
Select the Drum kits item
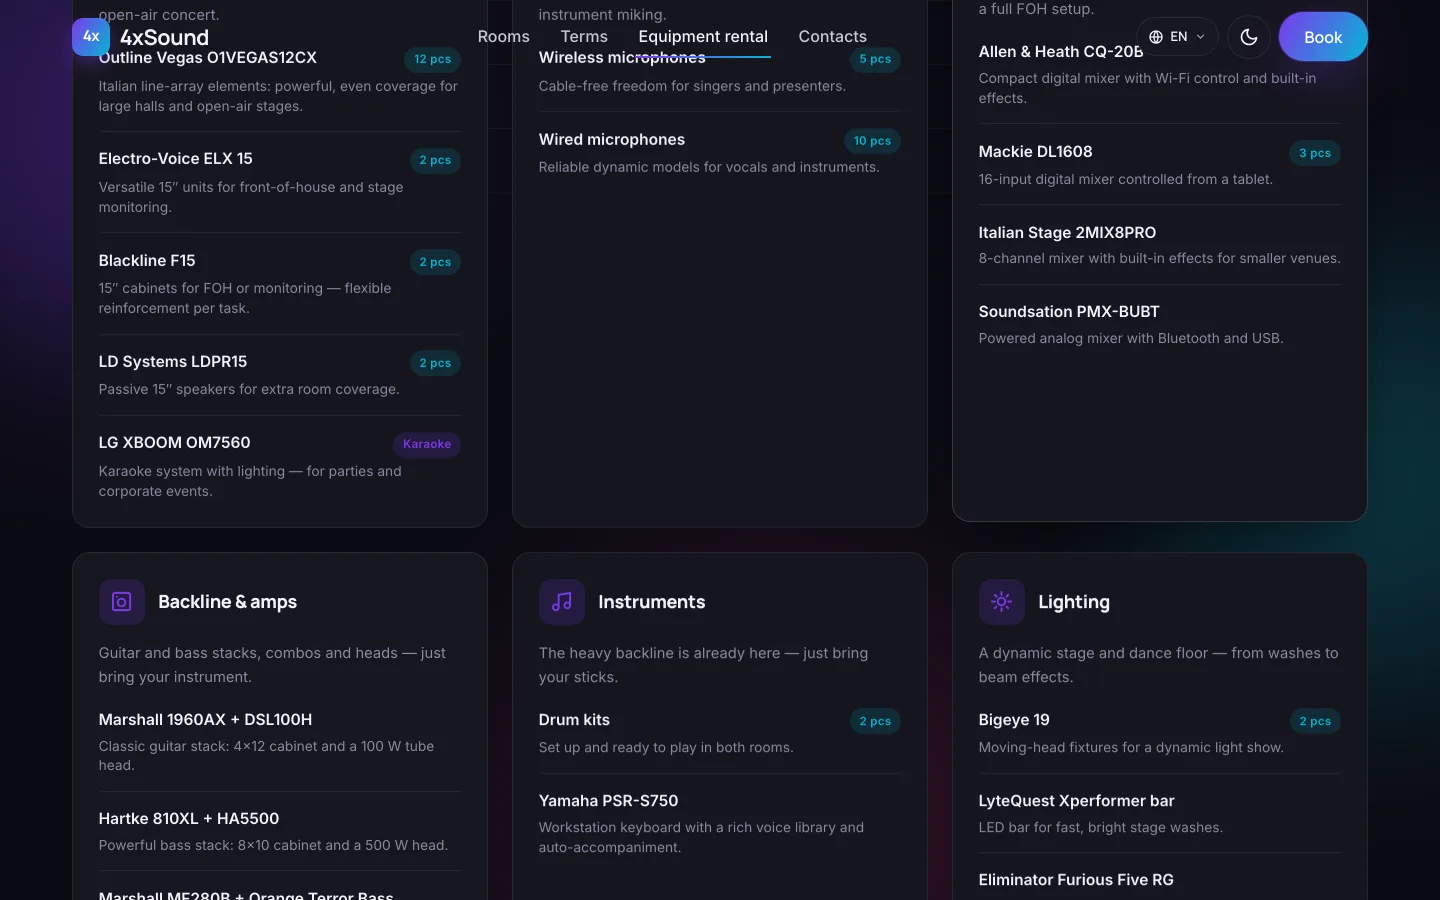(x=720, y=733)
